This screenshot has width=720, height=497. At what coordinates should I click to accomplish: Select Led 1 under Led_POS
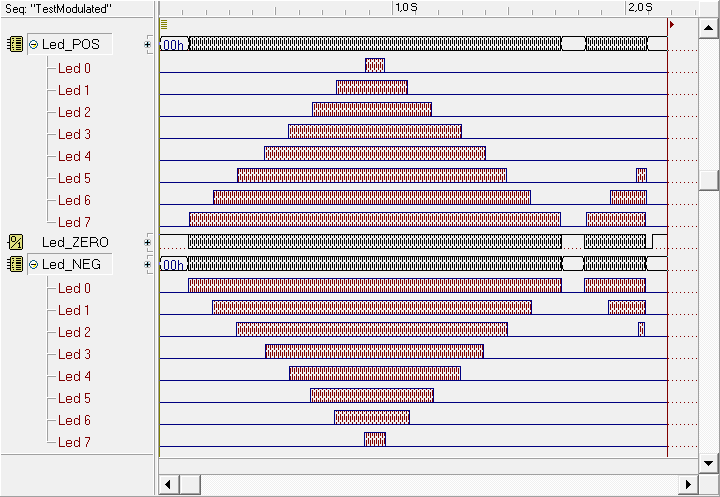pyautogui.click(x=73, y=90)
